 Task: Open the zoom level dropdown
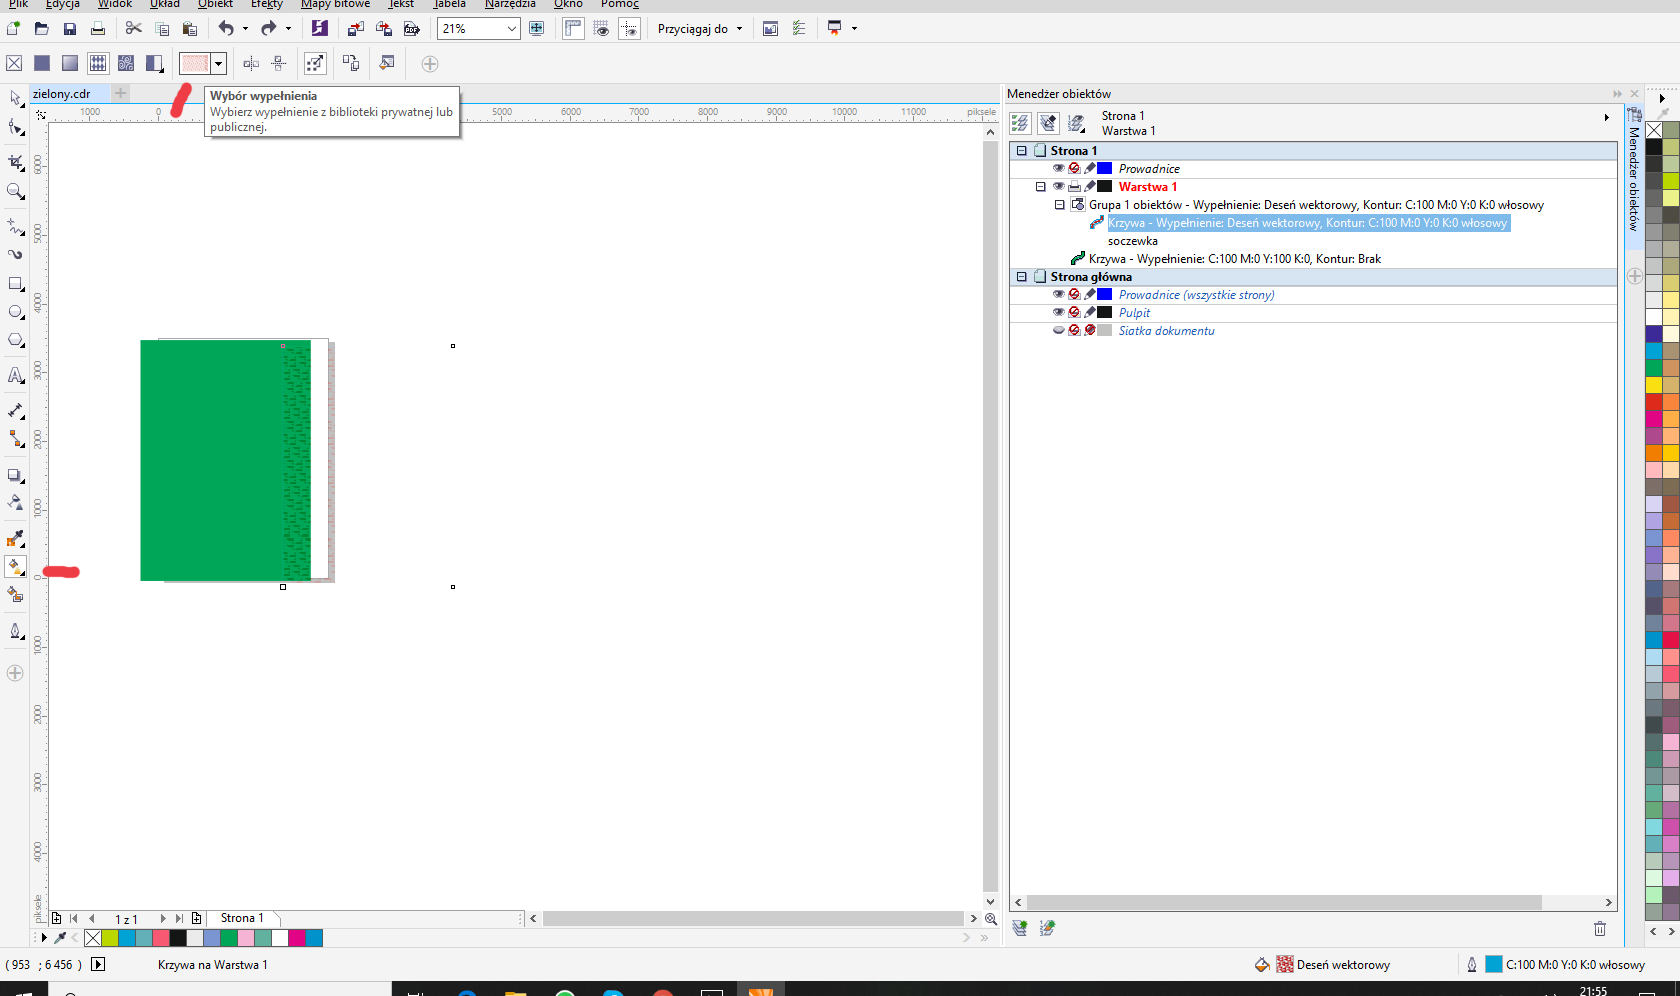[x=511, y=29]
